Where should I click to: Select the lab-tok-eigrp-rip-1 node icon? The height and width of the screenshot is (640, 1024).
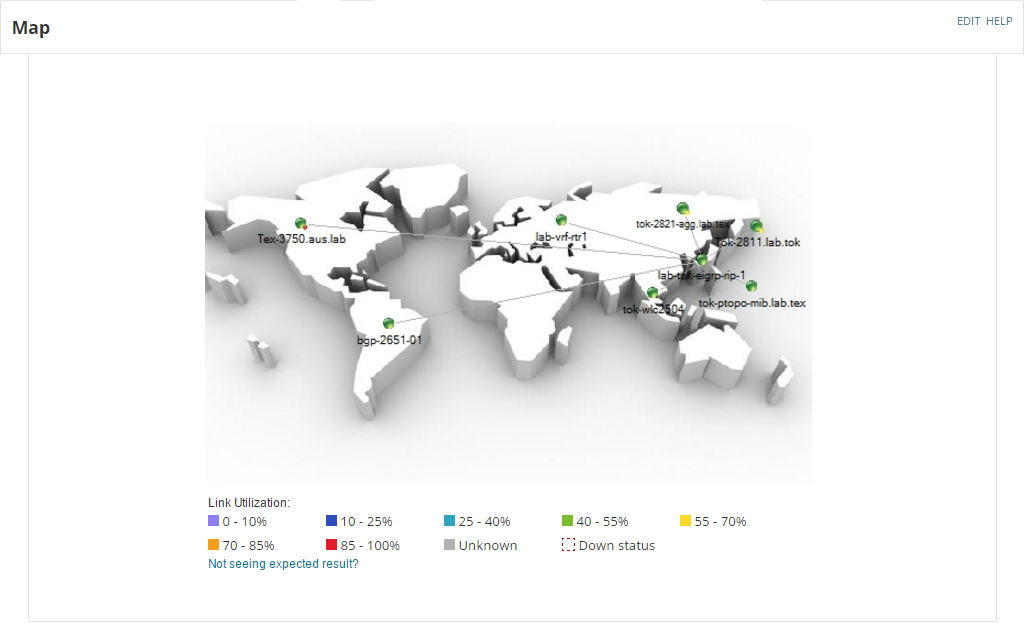click(x=702, y=260)
